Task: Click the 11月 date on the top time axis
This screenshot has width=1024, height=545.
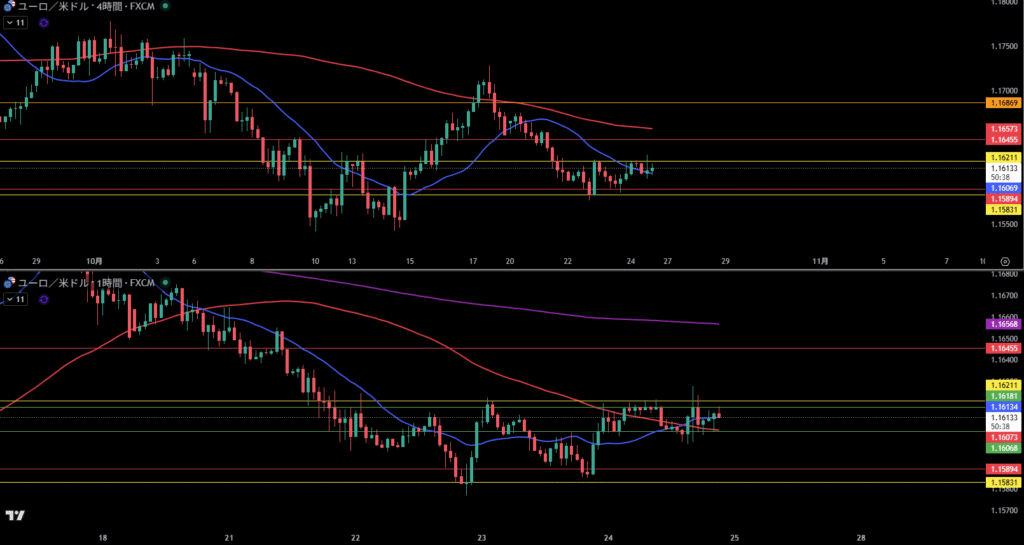Action: coord(819,260)
